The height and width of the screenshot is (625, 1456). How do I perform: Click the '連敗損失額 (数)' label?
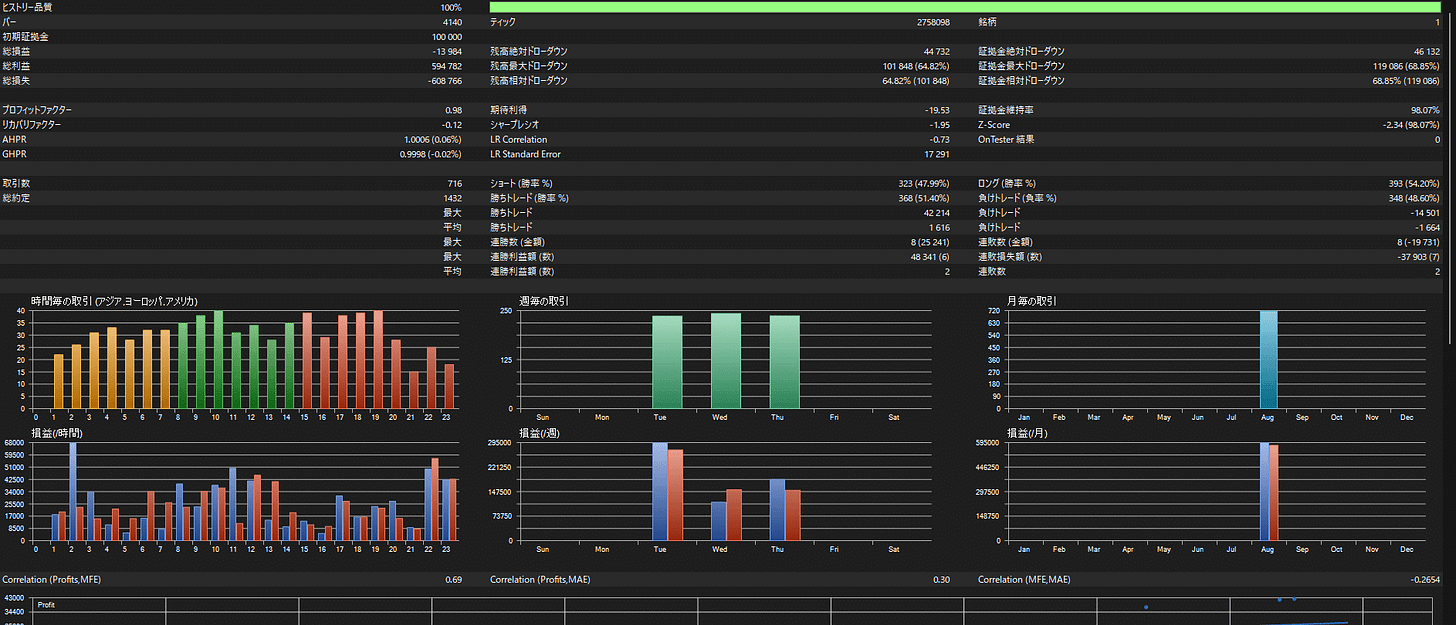click(x=1010, y=257)
